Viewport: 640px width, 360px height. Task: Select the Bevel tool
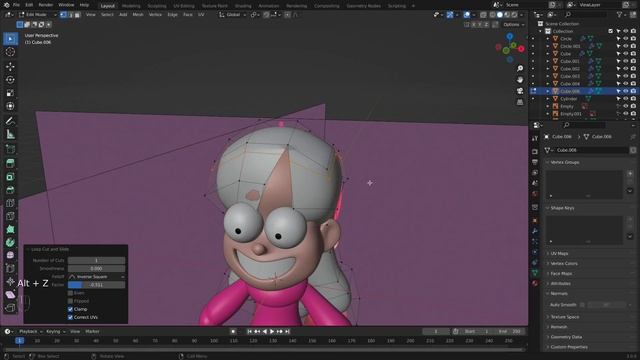(10, 190)
